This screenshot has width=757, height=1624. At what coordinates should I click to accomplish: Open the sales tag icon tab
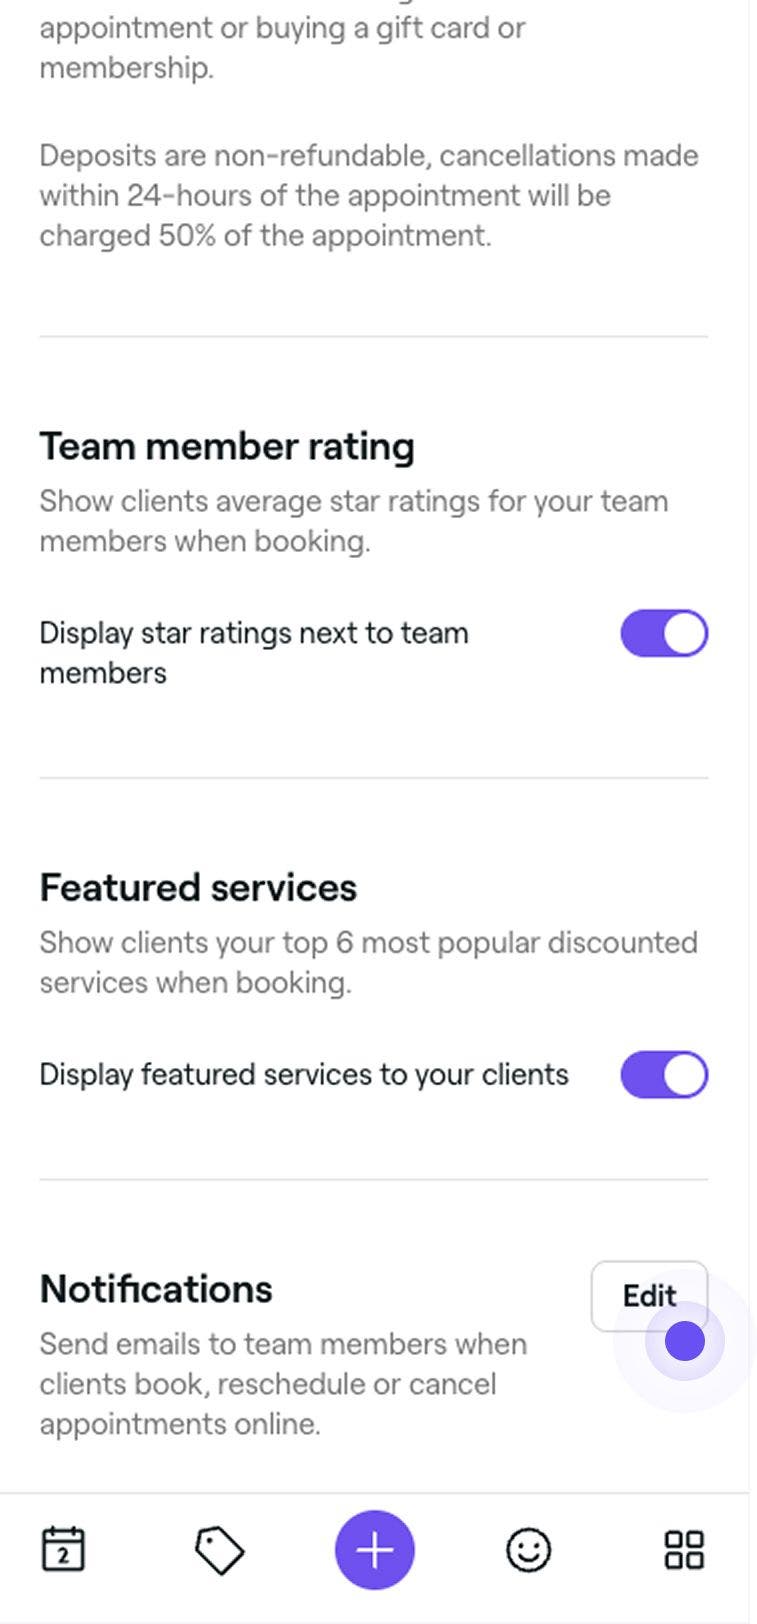point(219,1550)
